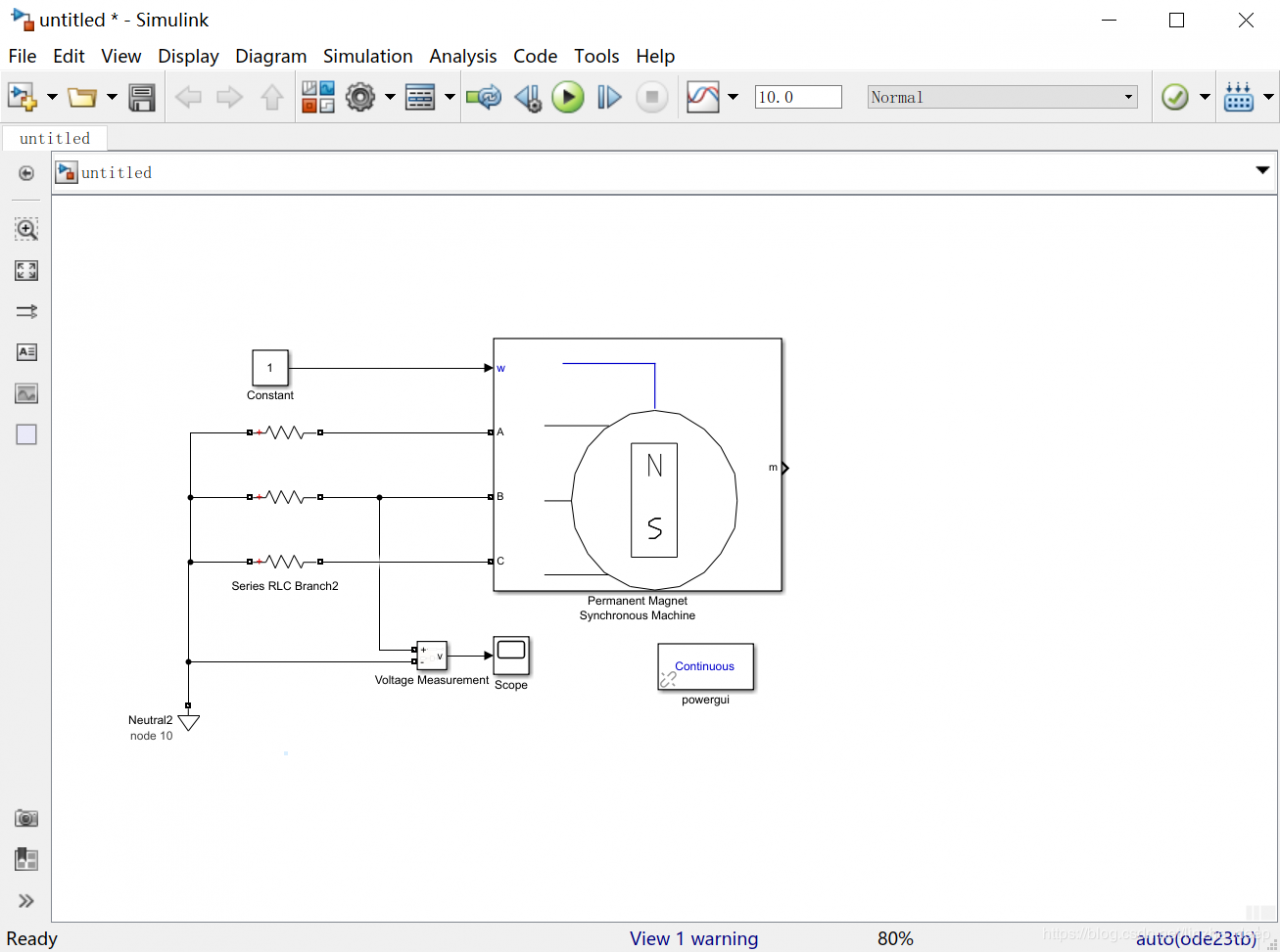This screenshot has width=1280, height=952.
Task: Select the Image palette icon
Action: 26,393
